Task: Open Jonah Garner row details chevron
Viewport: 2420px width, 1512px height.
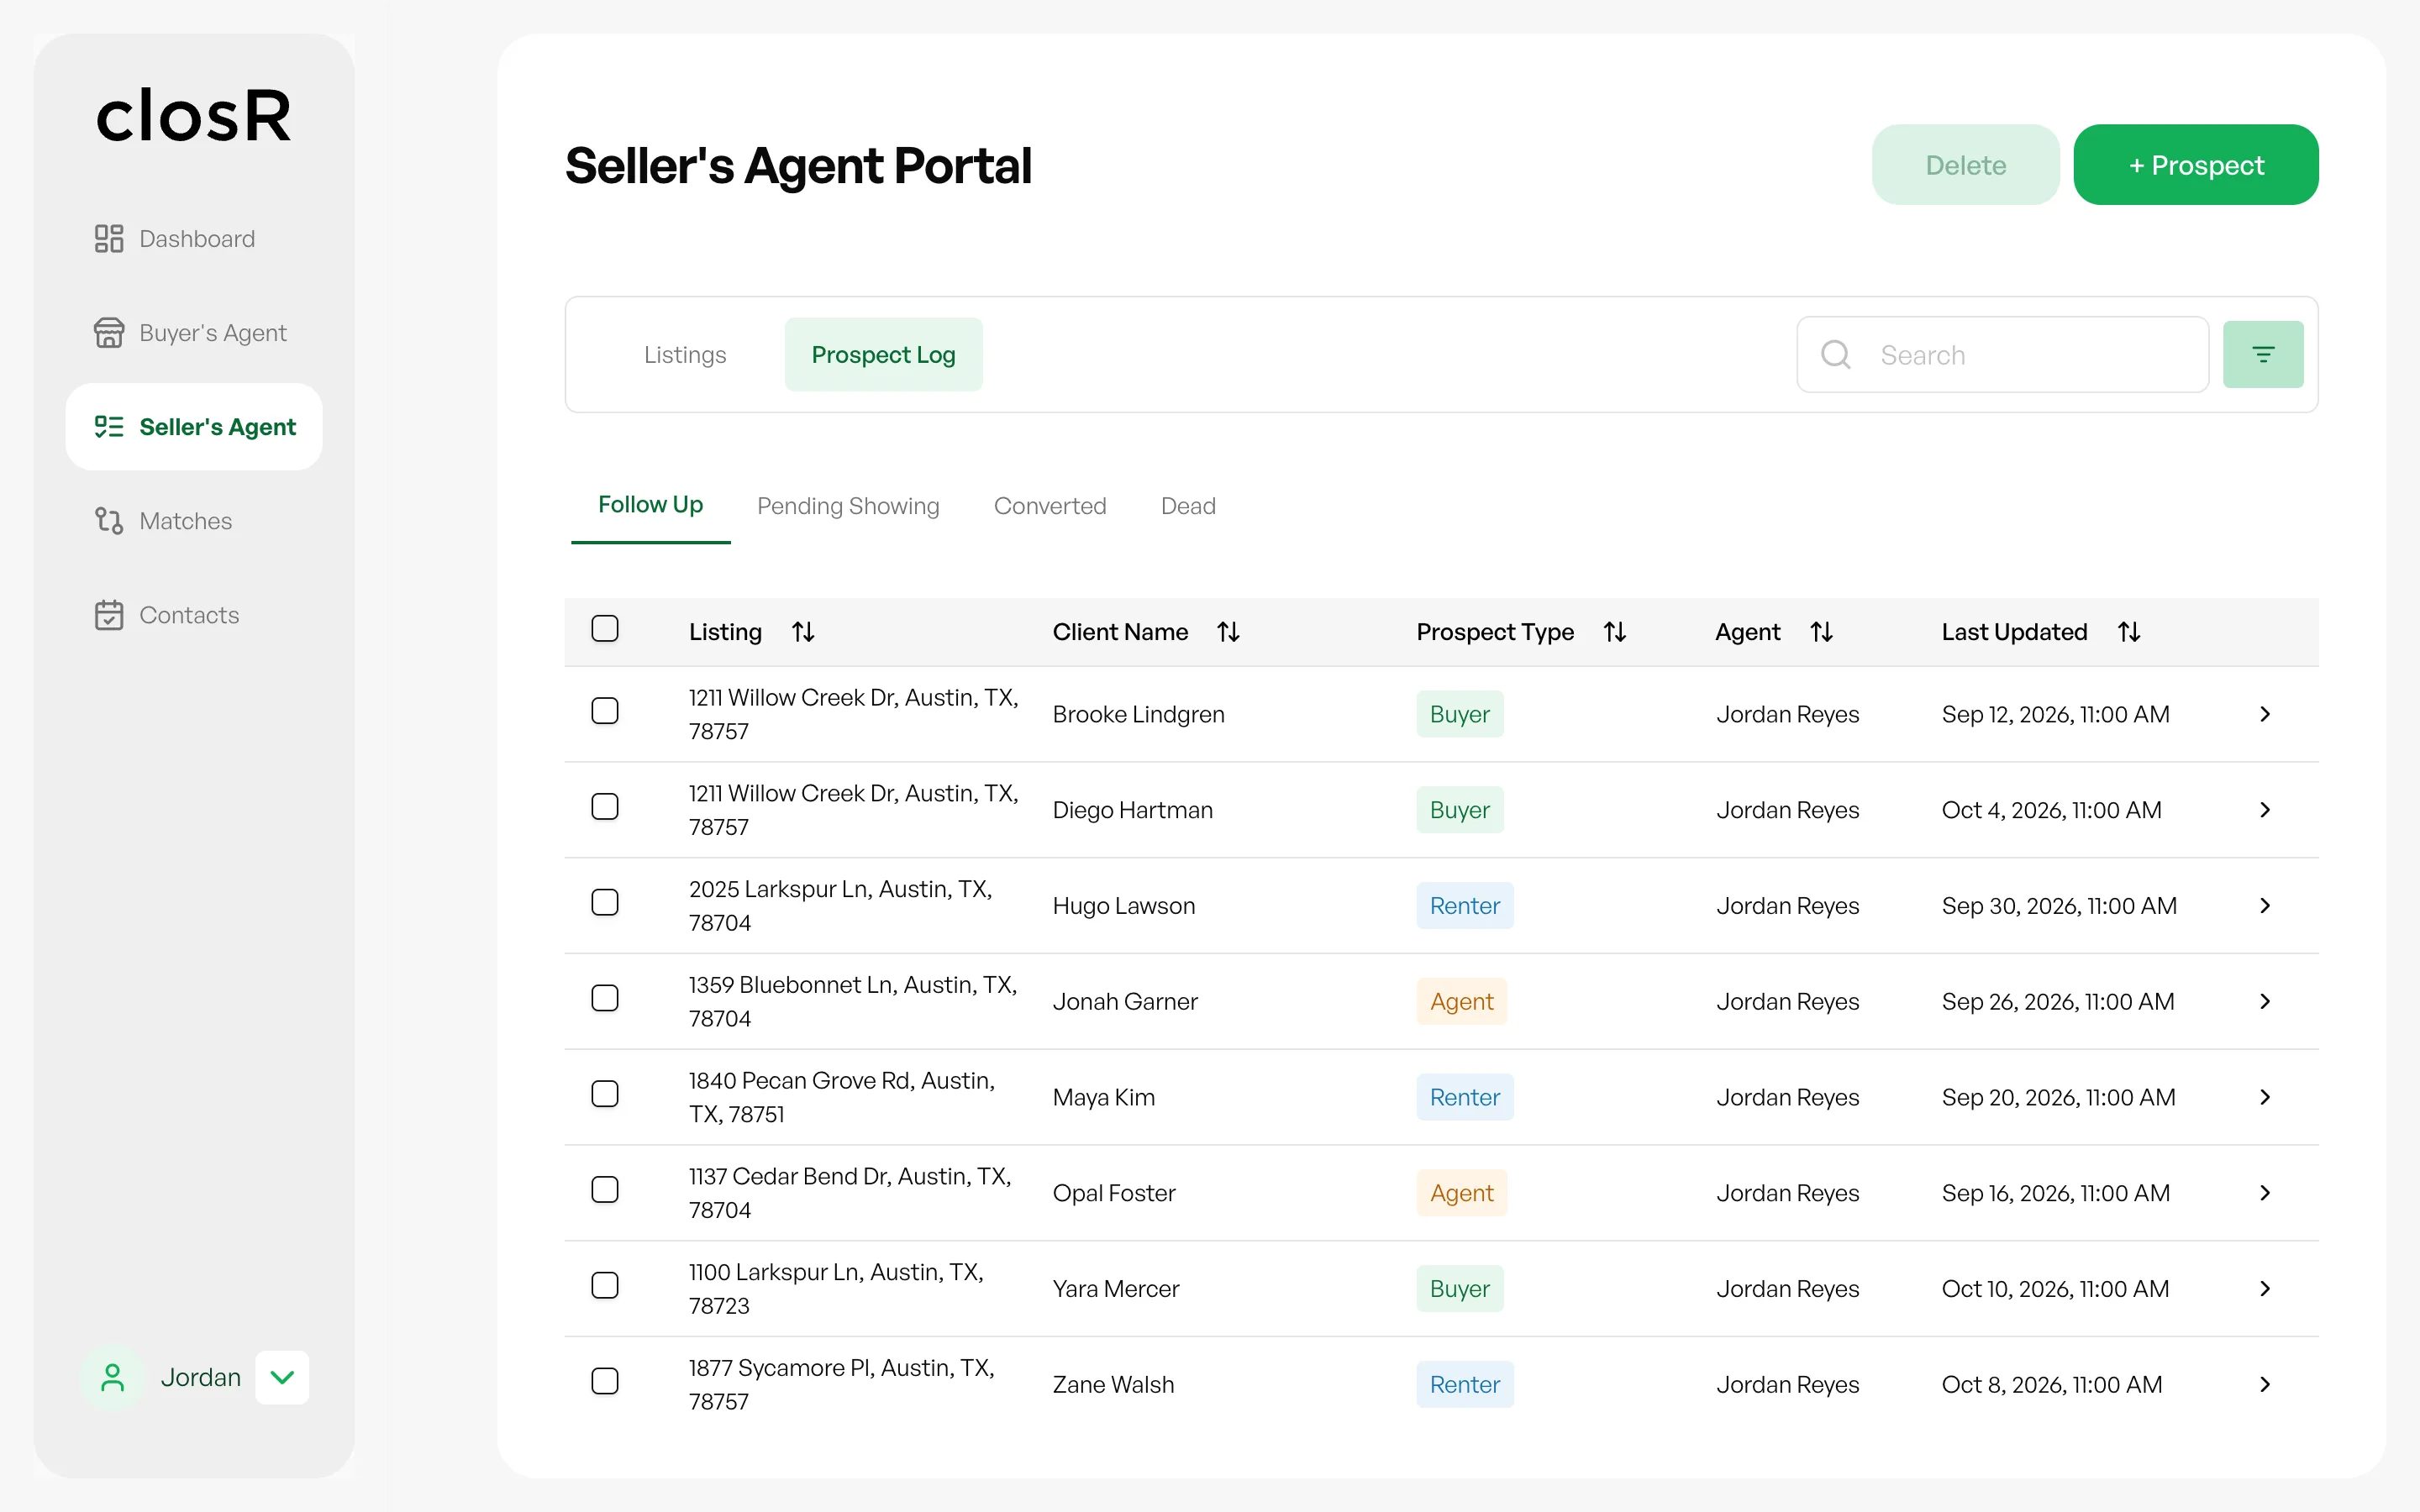Action: [2265, 1001]
